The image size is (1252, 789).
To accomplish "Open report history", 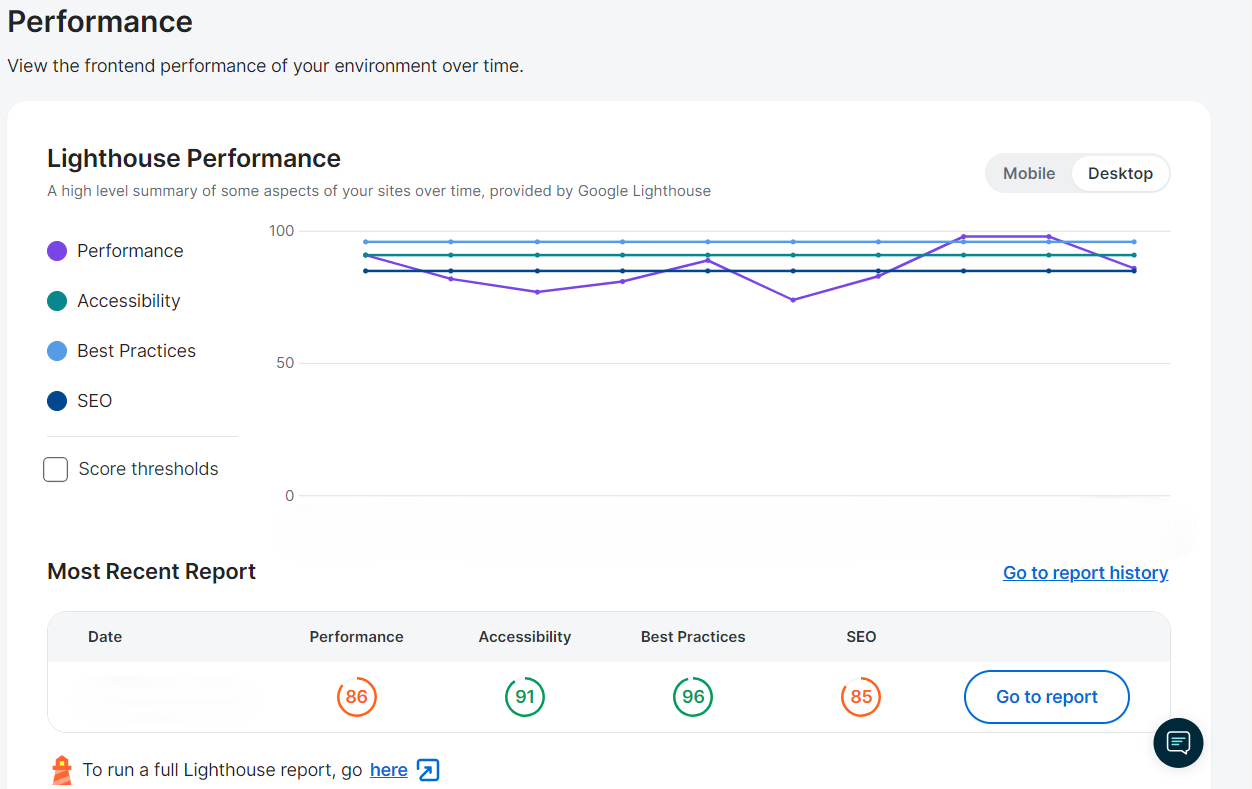I will [x=1085, y=572].
